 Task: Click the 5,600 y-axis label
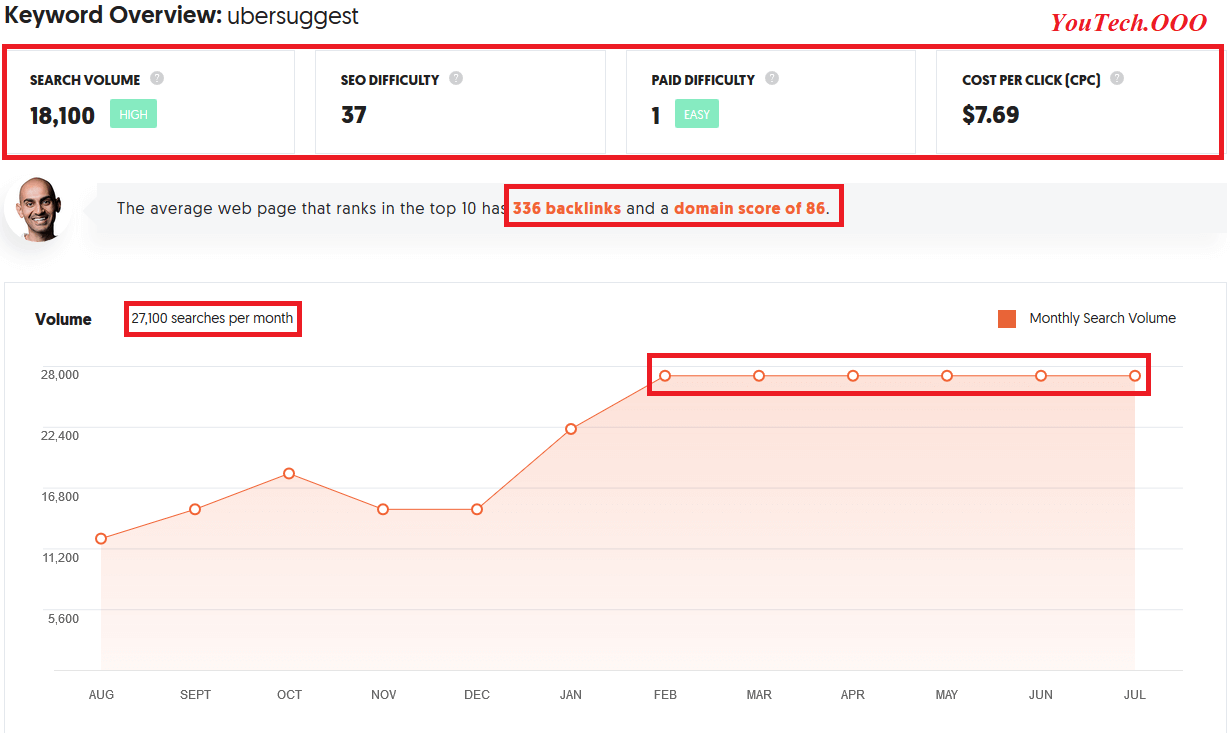(x=63, y=618)
